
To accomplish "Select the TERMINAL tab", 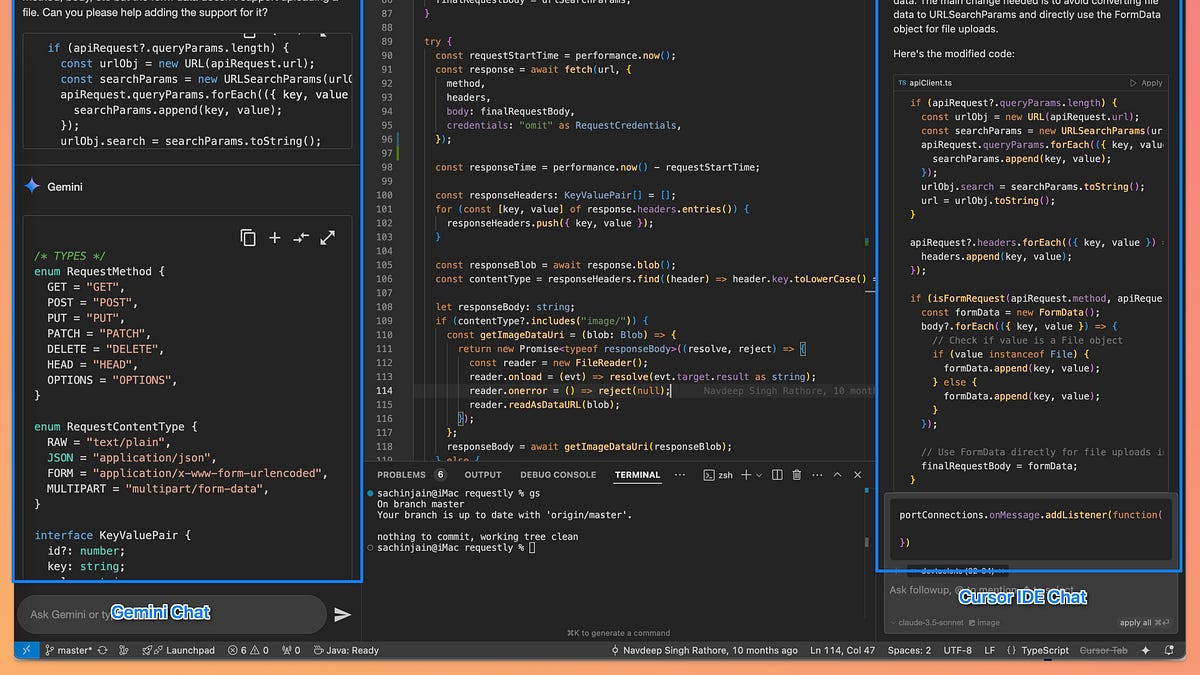I will pos(637,475).
